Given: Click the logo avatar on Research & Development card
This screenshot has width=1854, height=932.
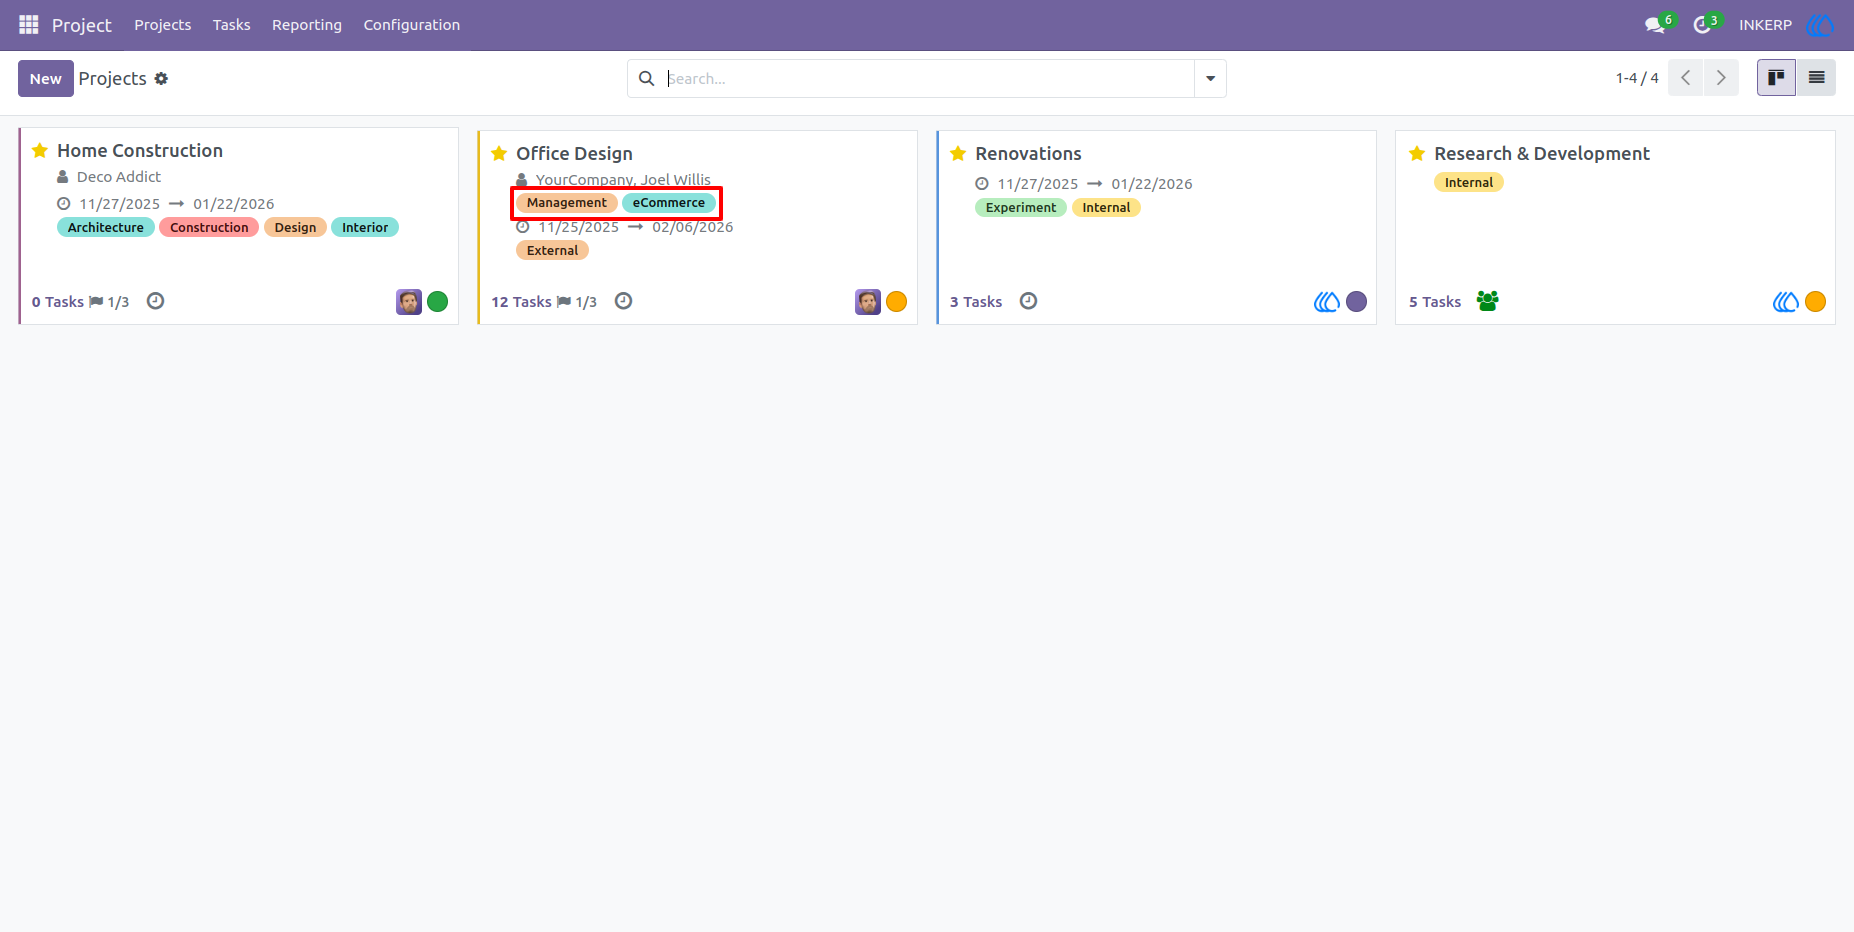Looking at the screenshot, I should (1786, 302).
